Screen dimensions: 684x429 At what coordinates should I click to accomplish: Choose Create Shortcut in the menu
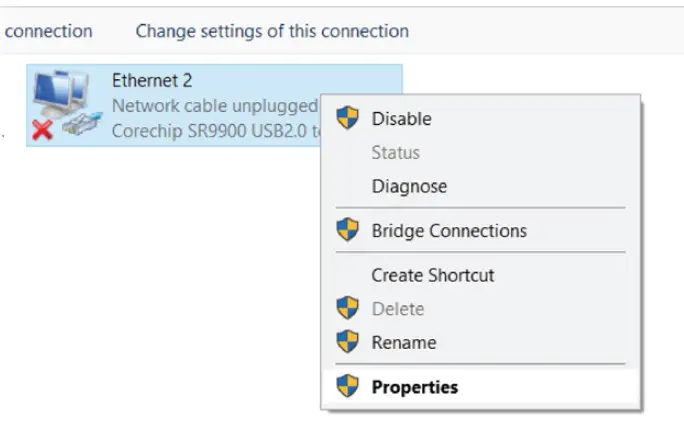pyautogui.click(x=433, y=275)
